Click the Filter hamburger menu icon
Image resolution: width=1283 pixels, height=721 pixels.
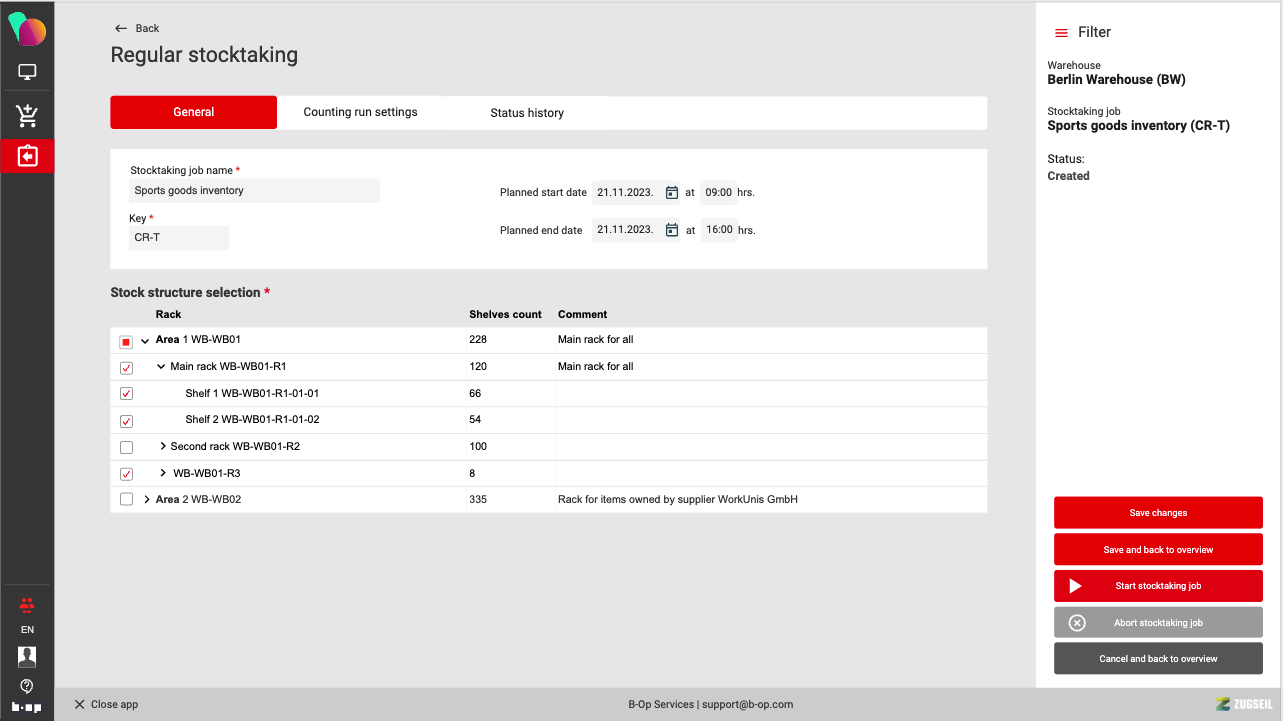coord(1061,33)
